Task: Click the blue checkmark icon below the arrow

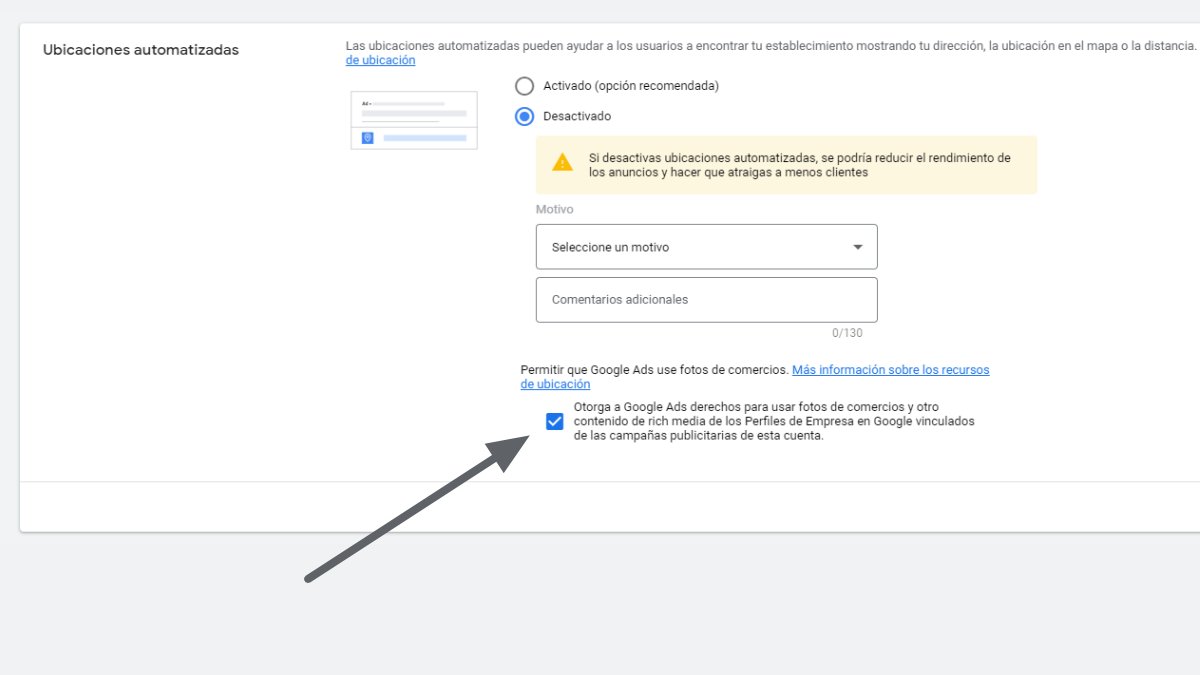Action: click(555, 422)
